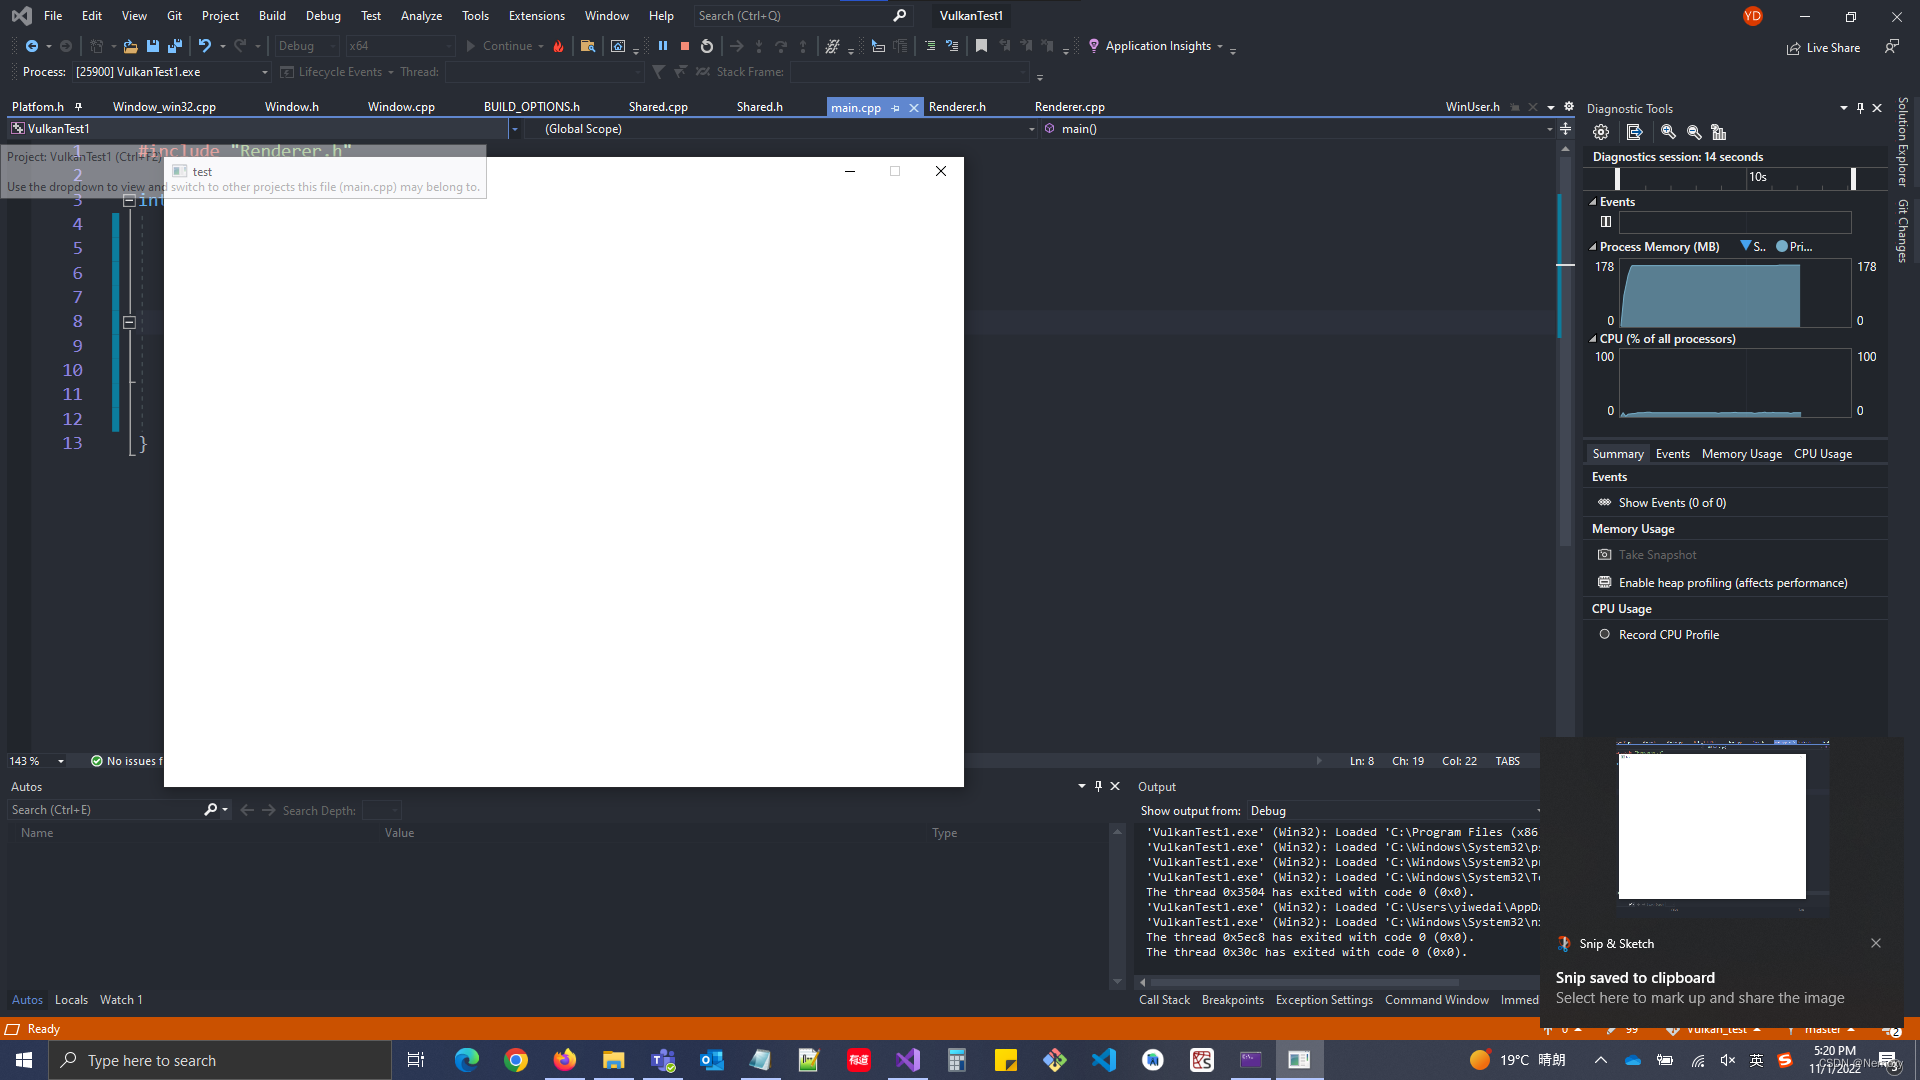Enable the Record CPU Profile option
Viewport: 1920px width, 1080px height.
coord(1668,635)
